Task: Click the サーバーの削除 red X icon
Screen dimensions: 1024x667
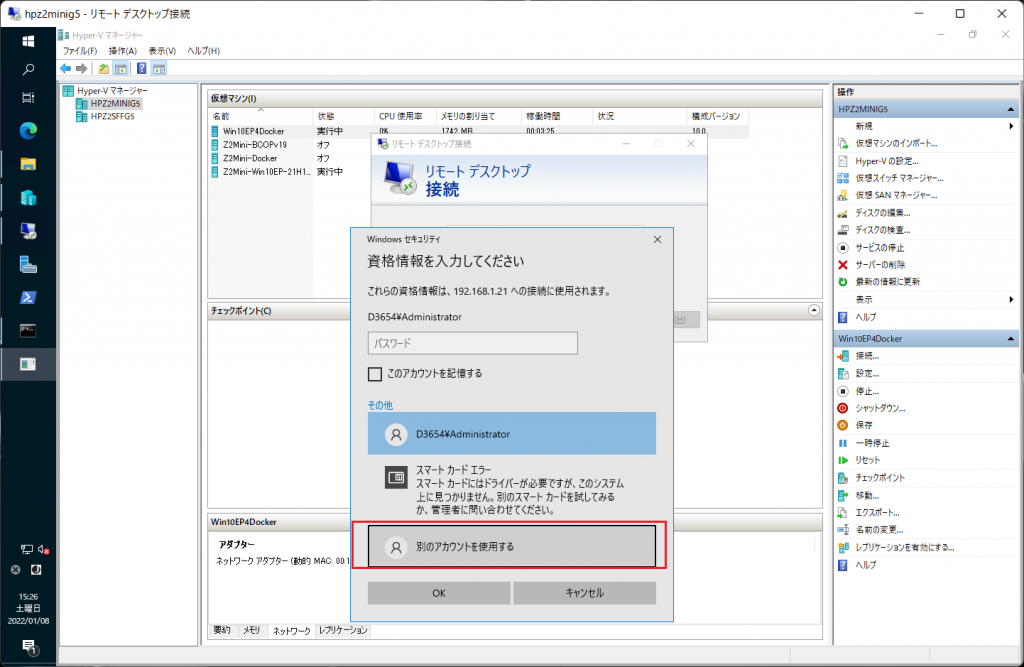Action: point(843,264)
